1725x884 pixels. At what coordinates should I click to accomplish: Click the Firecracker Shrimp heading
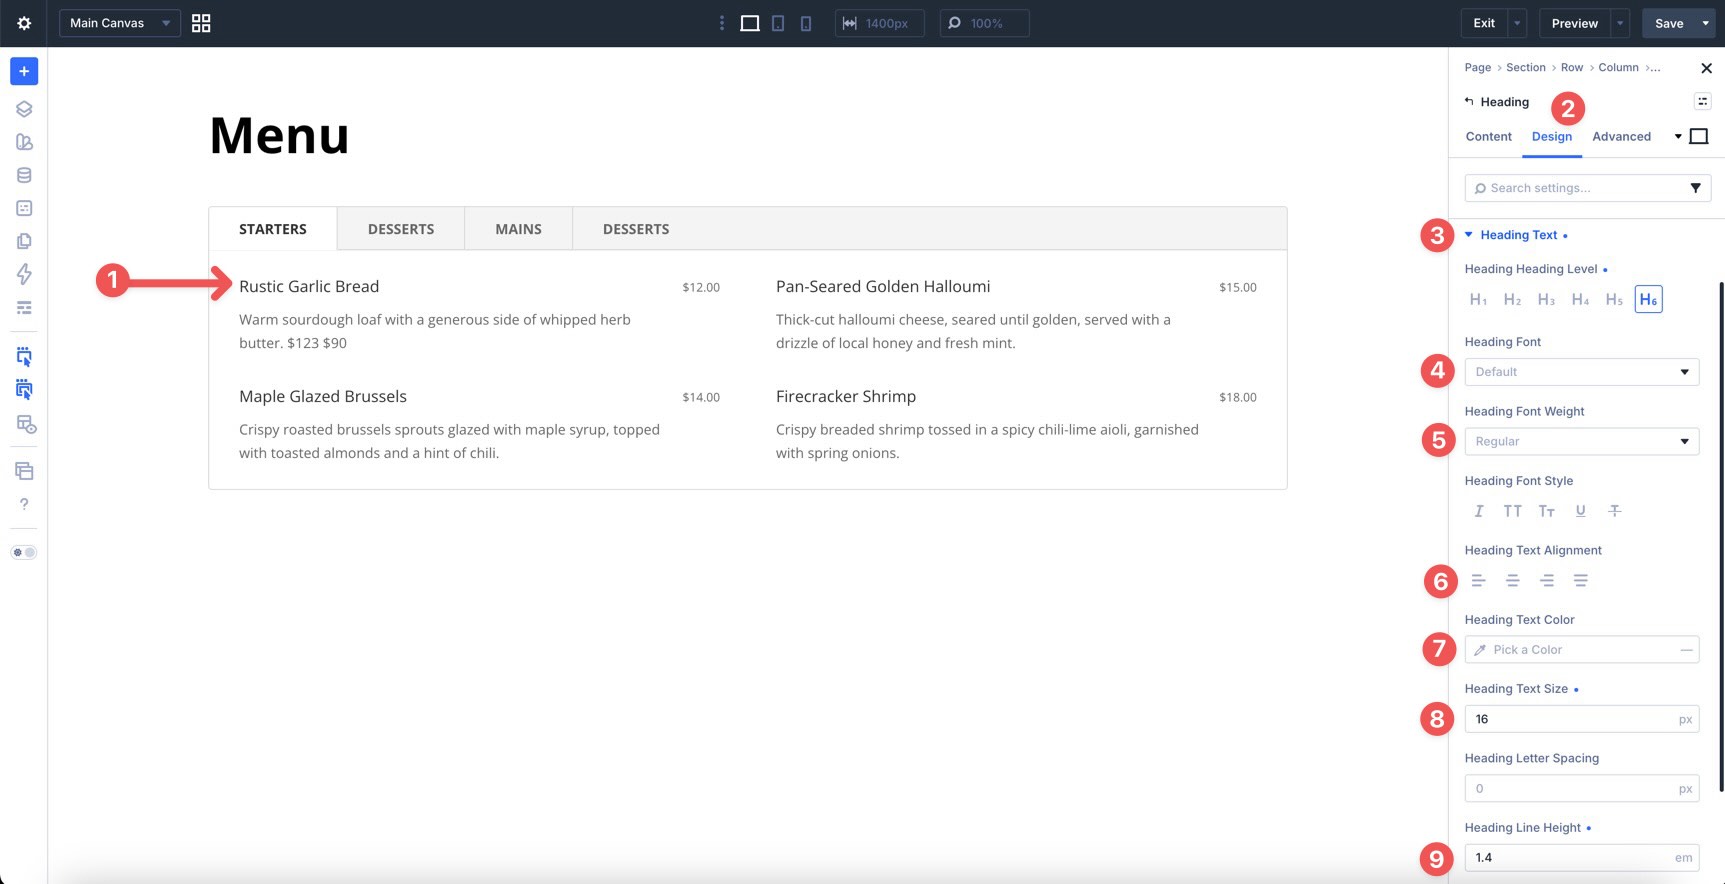pos(846,396)
